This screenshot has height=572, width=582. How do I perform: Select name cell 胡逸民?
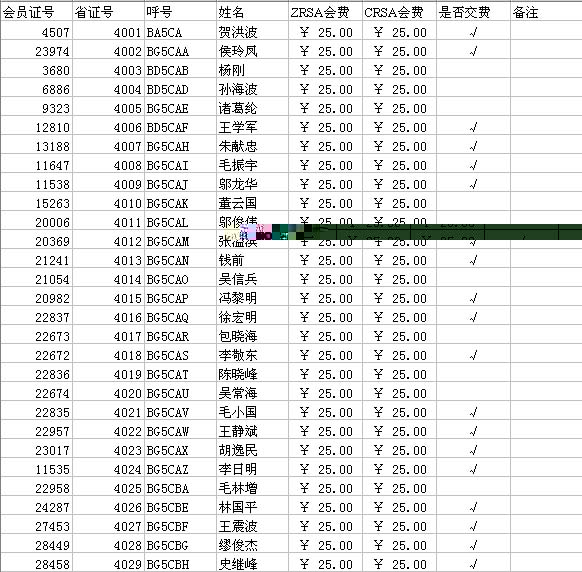coord(252,448)
